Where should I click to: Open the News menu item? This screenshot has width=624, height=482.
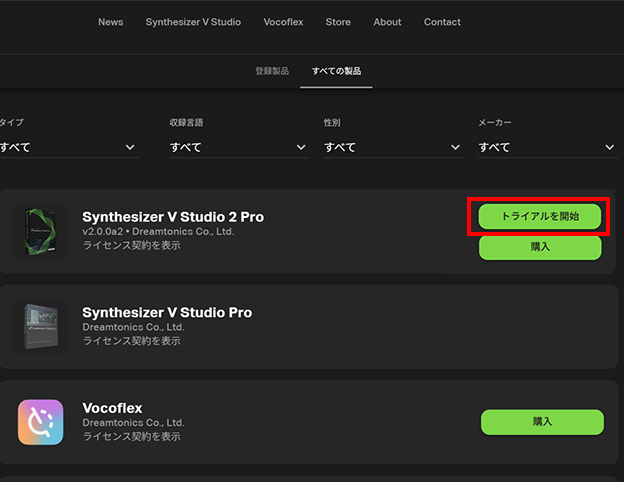pyautogui.click(x=110, y=22)
